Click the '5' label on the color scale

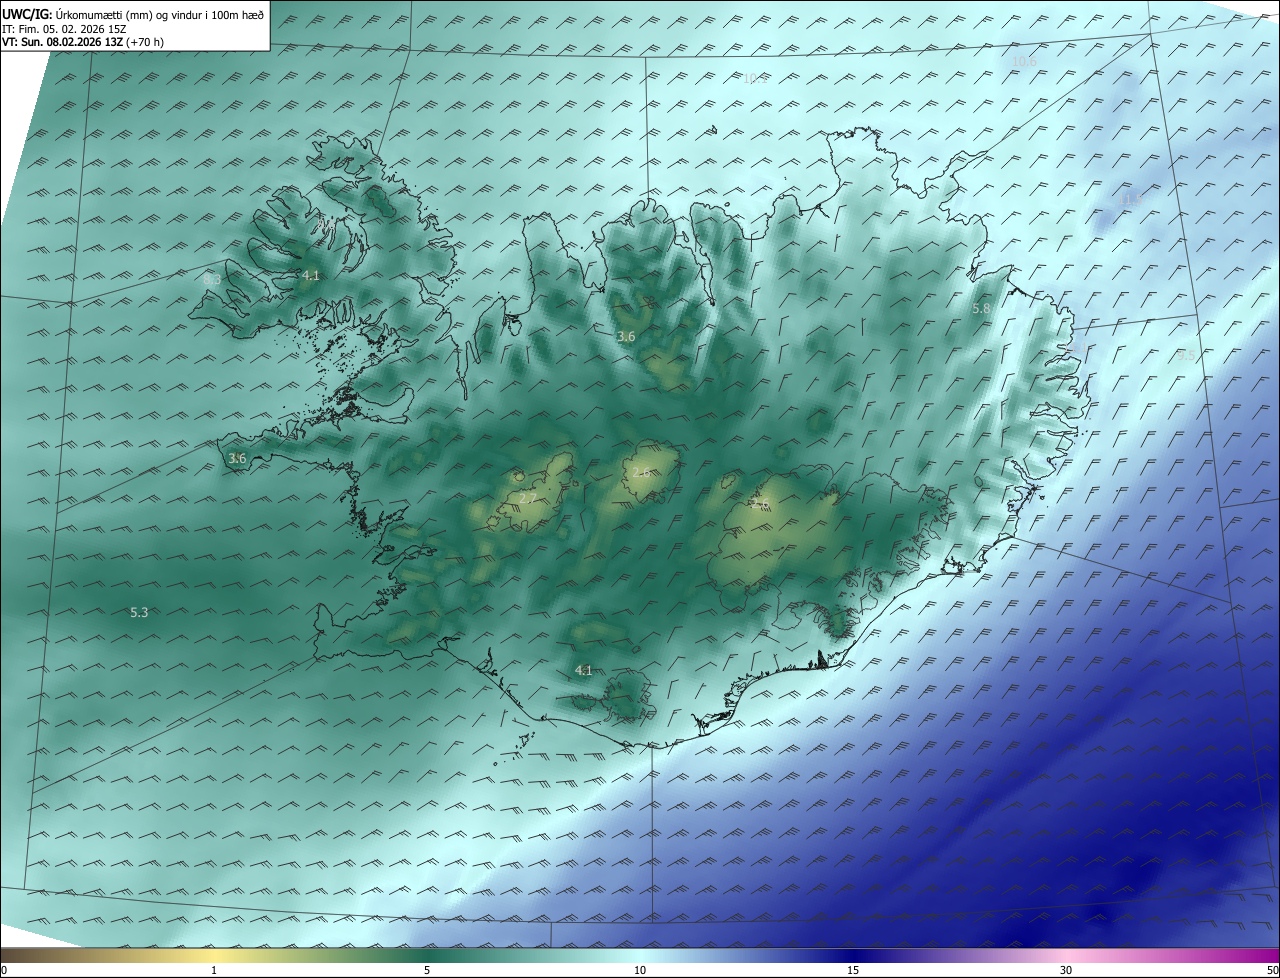(x=427, y=970)
